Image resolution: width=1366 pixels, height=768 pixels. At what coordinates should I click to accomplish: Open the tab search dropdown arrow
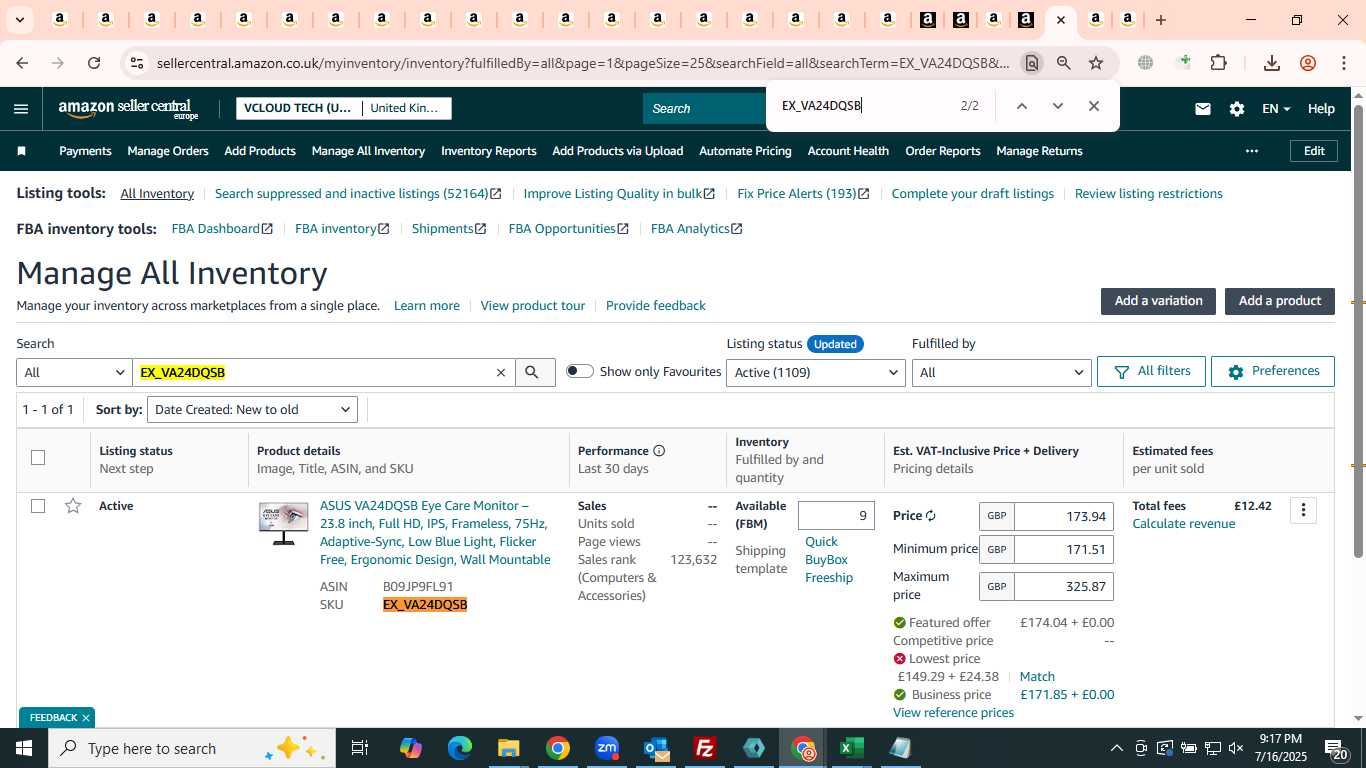19,20
